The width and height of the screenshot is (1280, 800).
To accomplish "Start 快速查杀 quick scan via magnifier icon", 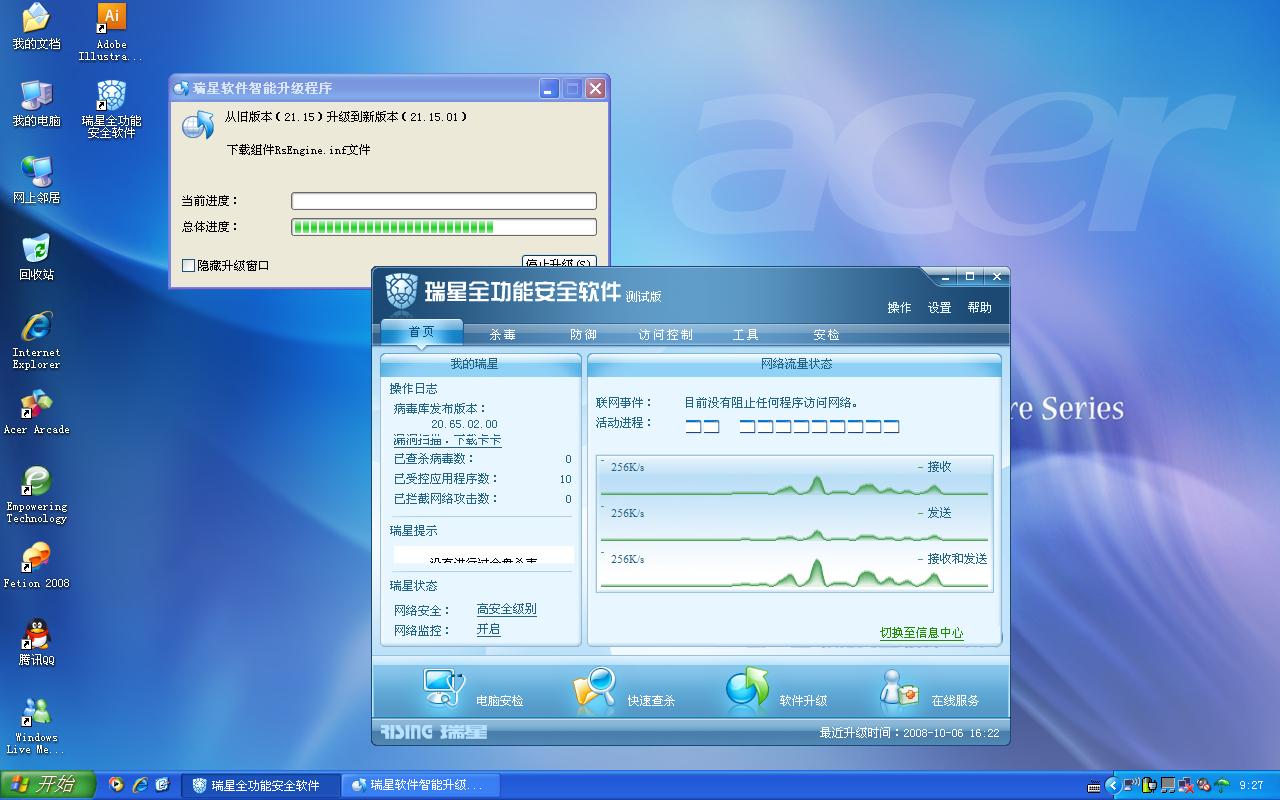I will point(594,690).
